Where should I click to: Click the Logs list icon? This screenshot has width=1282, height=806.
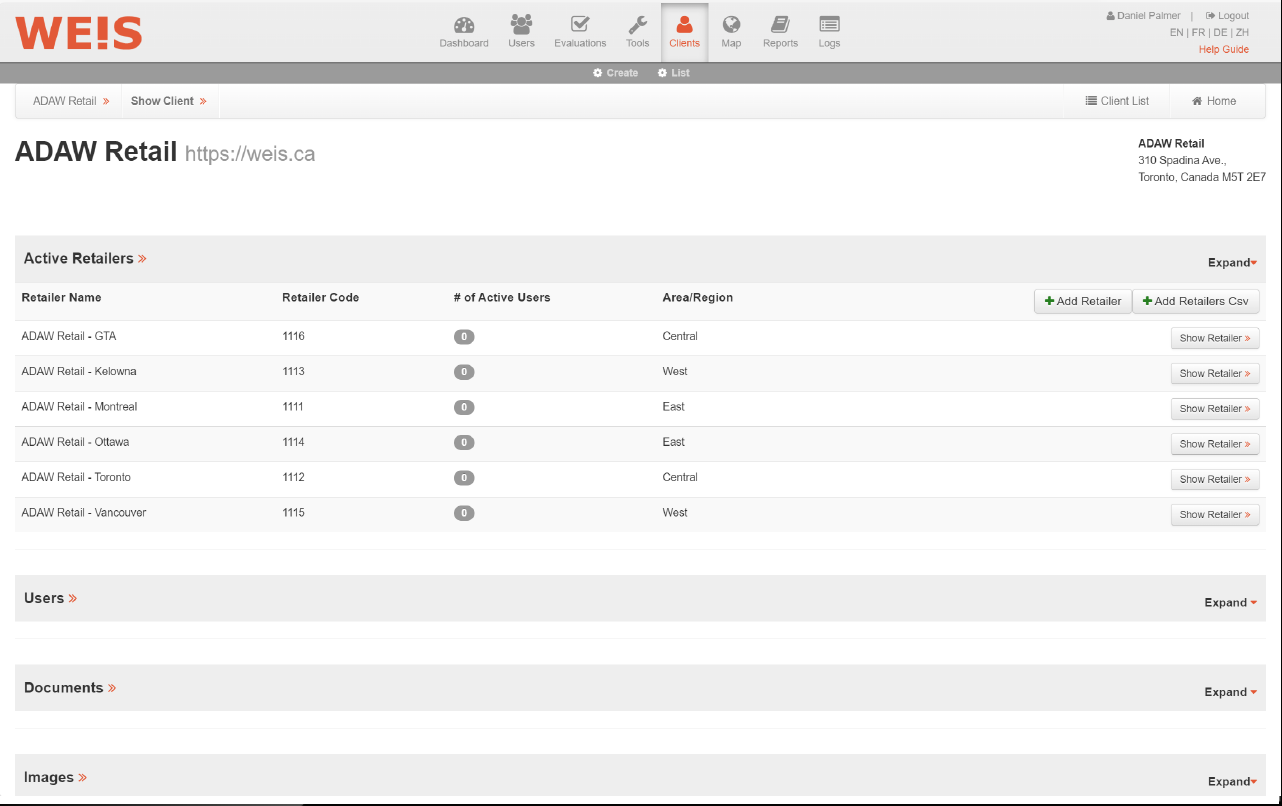829,25
